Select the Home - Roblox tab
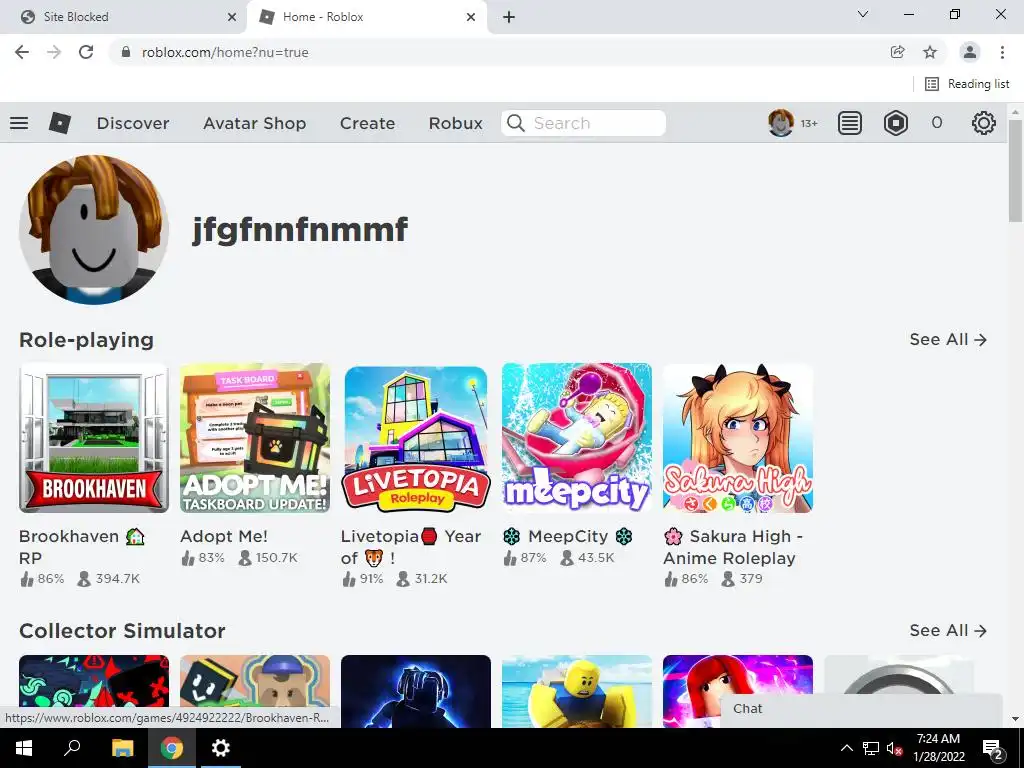 tap(366, 17)
